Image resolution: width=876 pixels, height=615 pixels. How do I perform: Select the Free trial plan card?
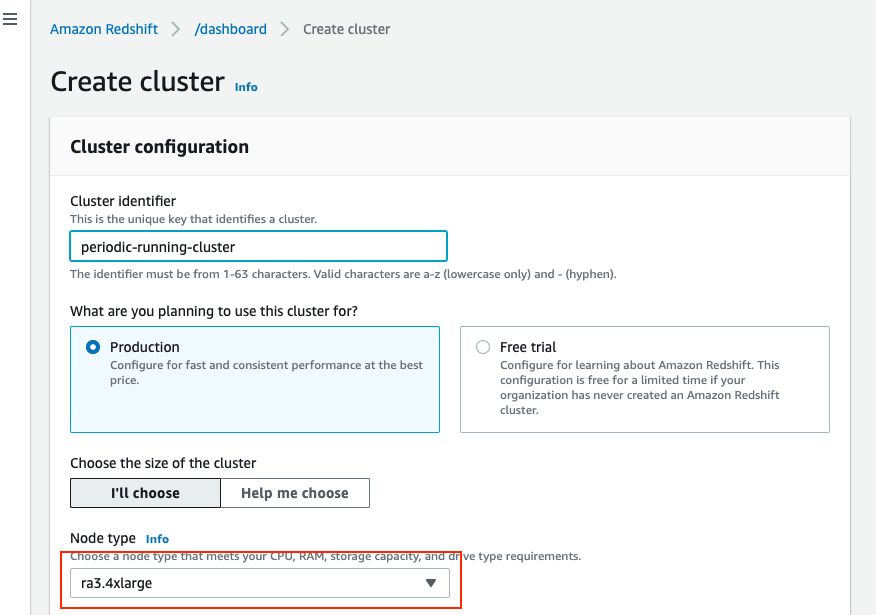coord(644,380)
